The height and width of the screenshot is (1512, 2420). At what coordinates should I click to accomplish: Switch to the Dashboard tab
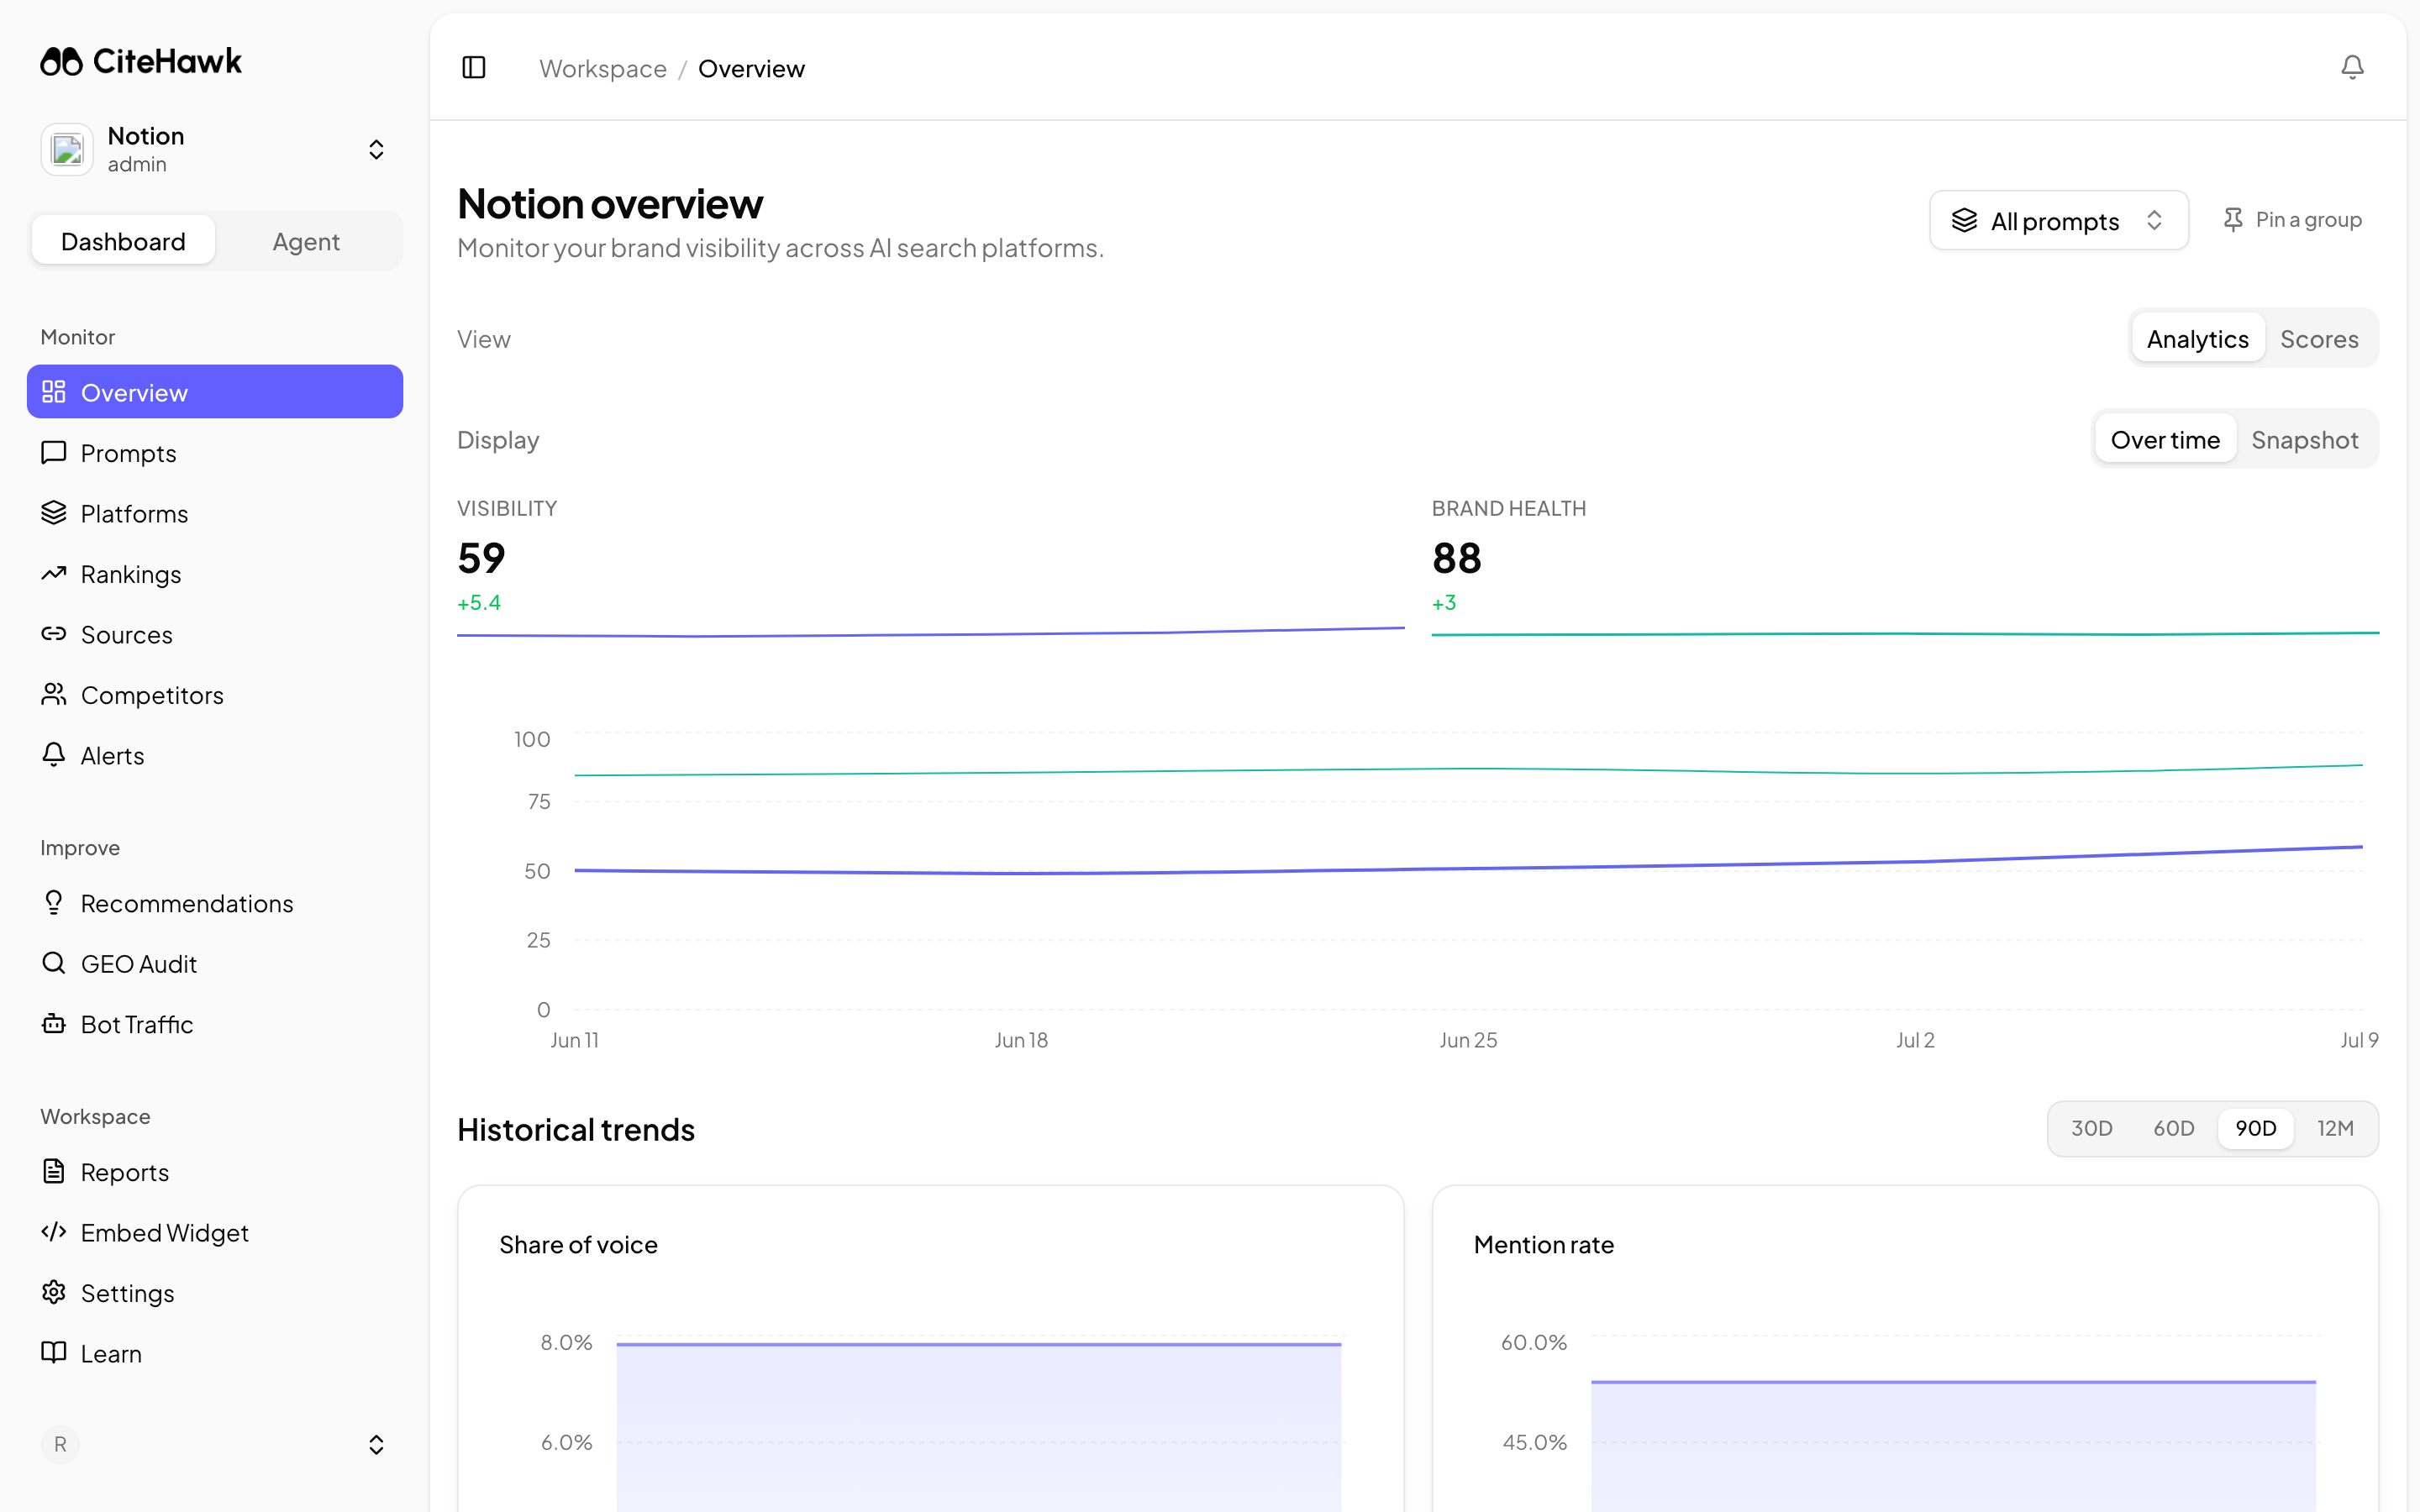pyautogui.click(x=123, y=241)
